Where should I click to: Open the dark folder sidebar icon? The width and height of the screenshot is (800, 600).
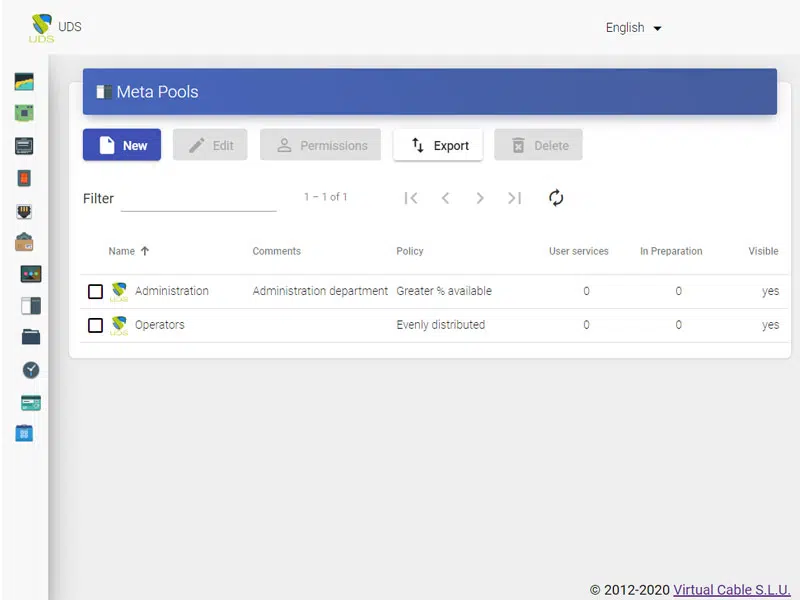pos(31,337)
